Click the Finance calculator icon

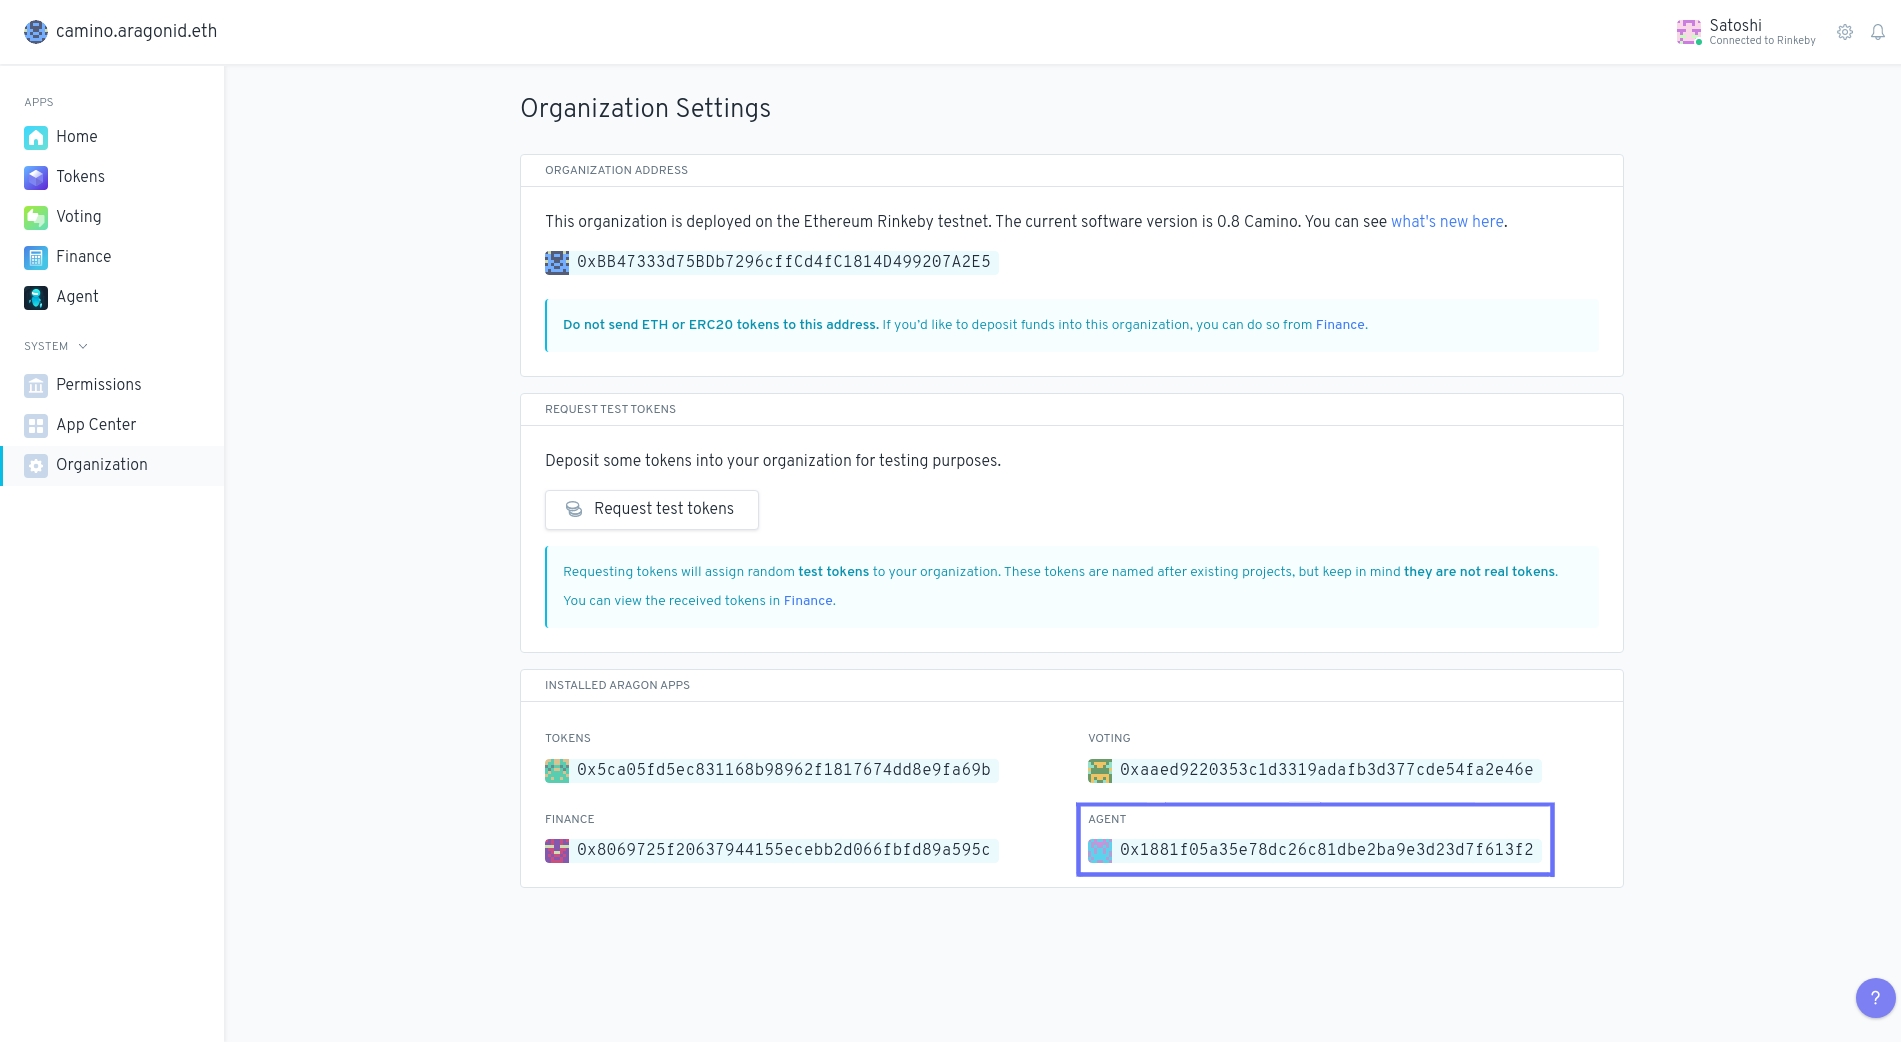coord(36,257)
